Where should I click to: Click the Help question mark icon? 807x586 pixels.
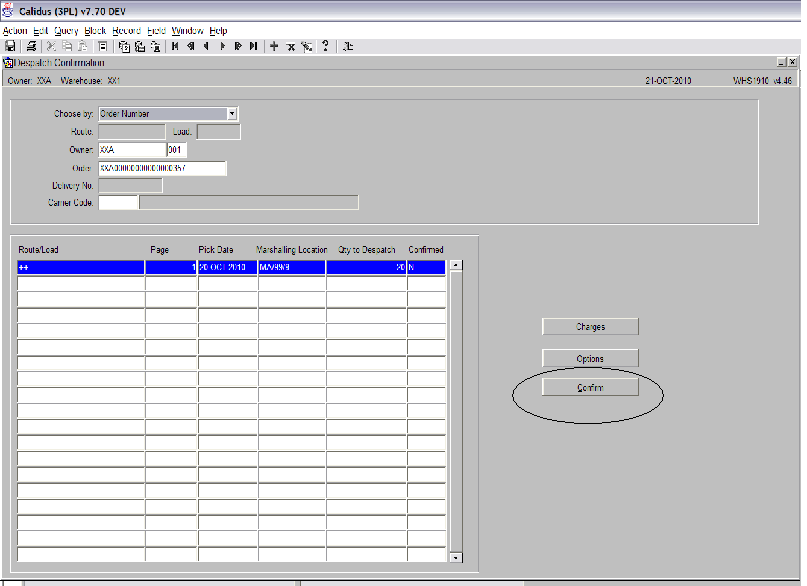point(325,46)
